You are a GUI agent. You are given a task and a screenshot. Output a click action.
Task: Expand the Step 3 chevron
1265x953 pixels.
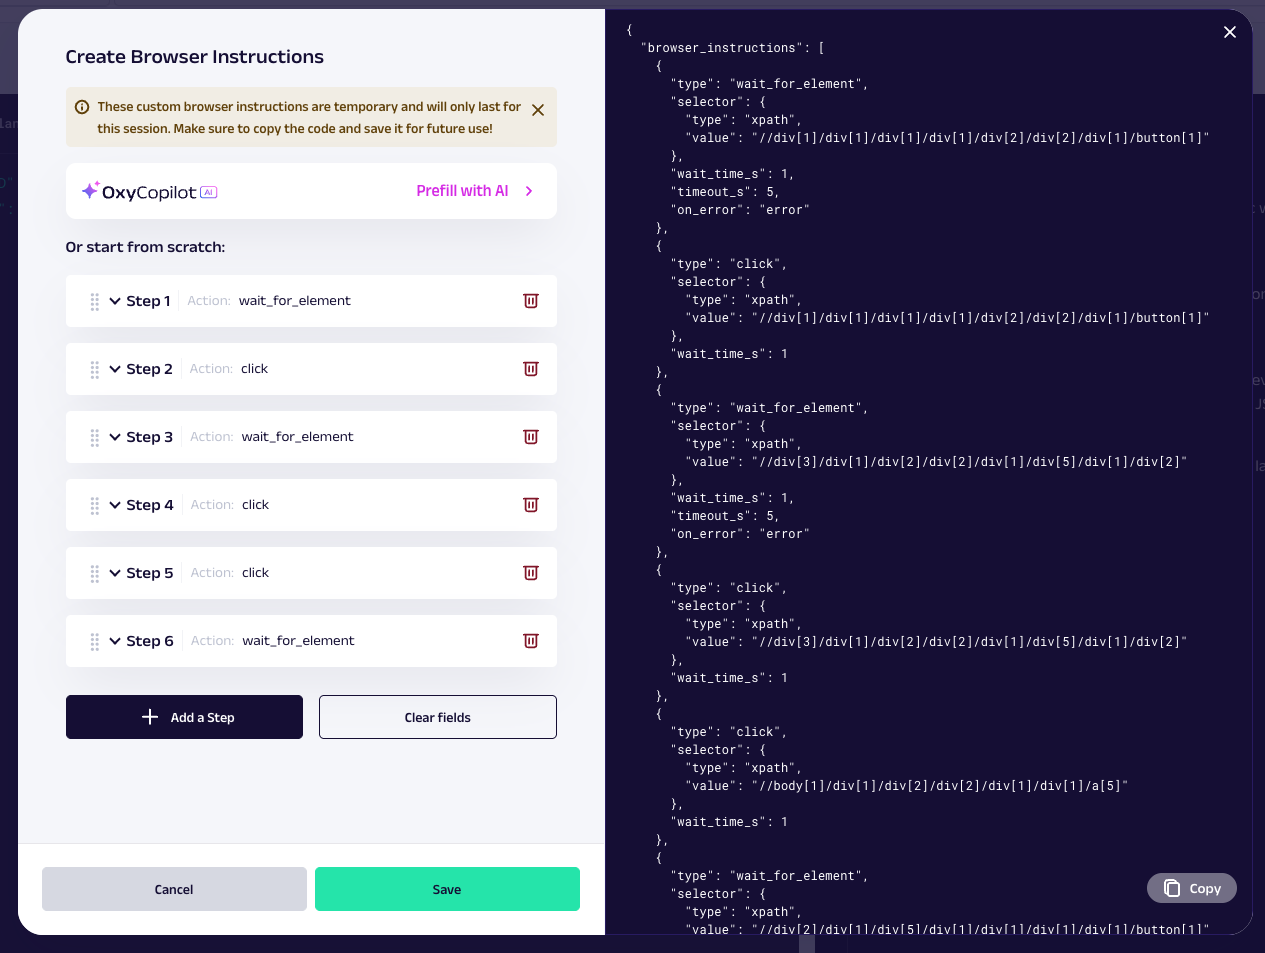115,437
